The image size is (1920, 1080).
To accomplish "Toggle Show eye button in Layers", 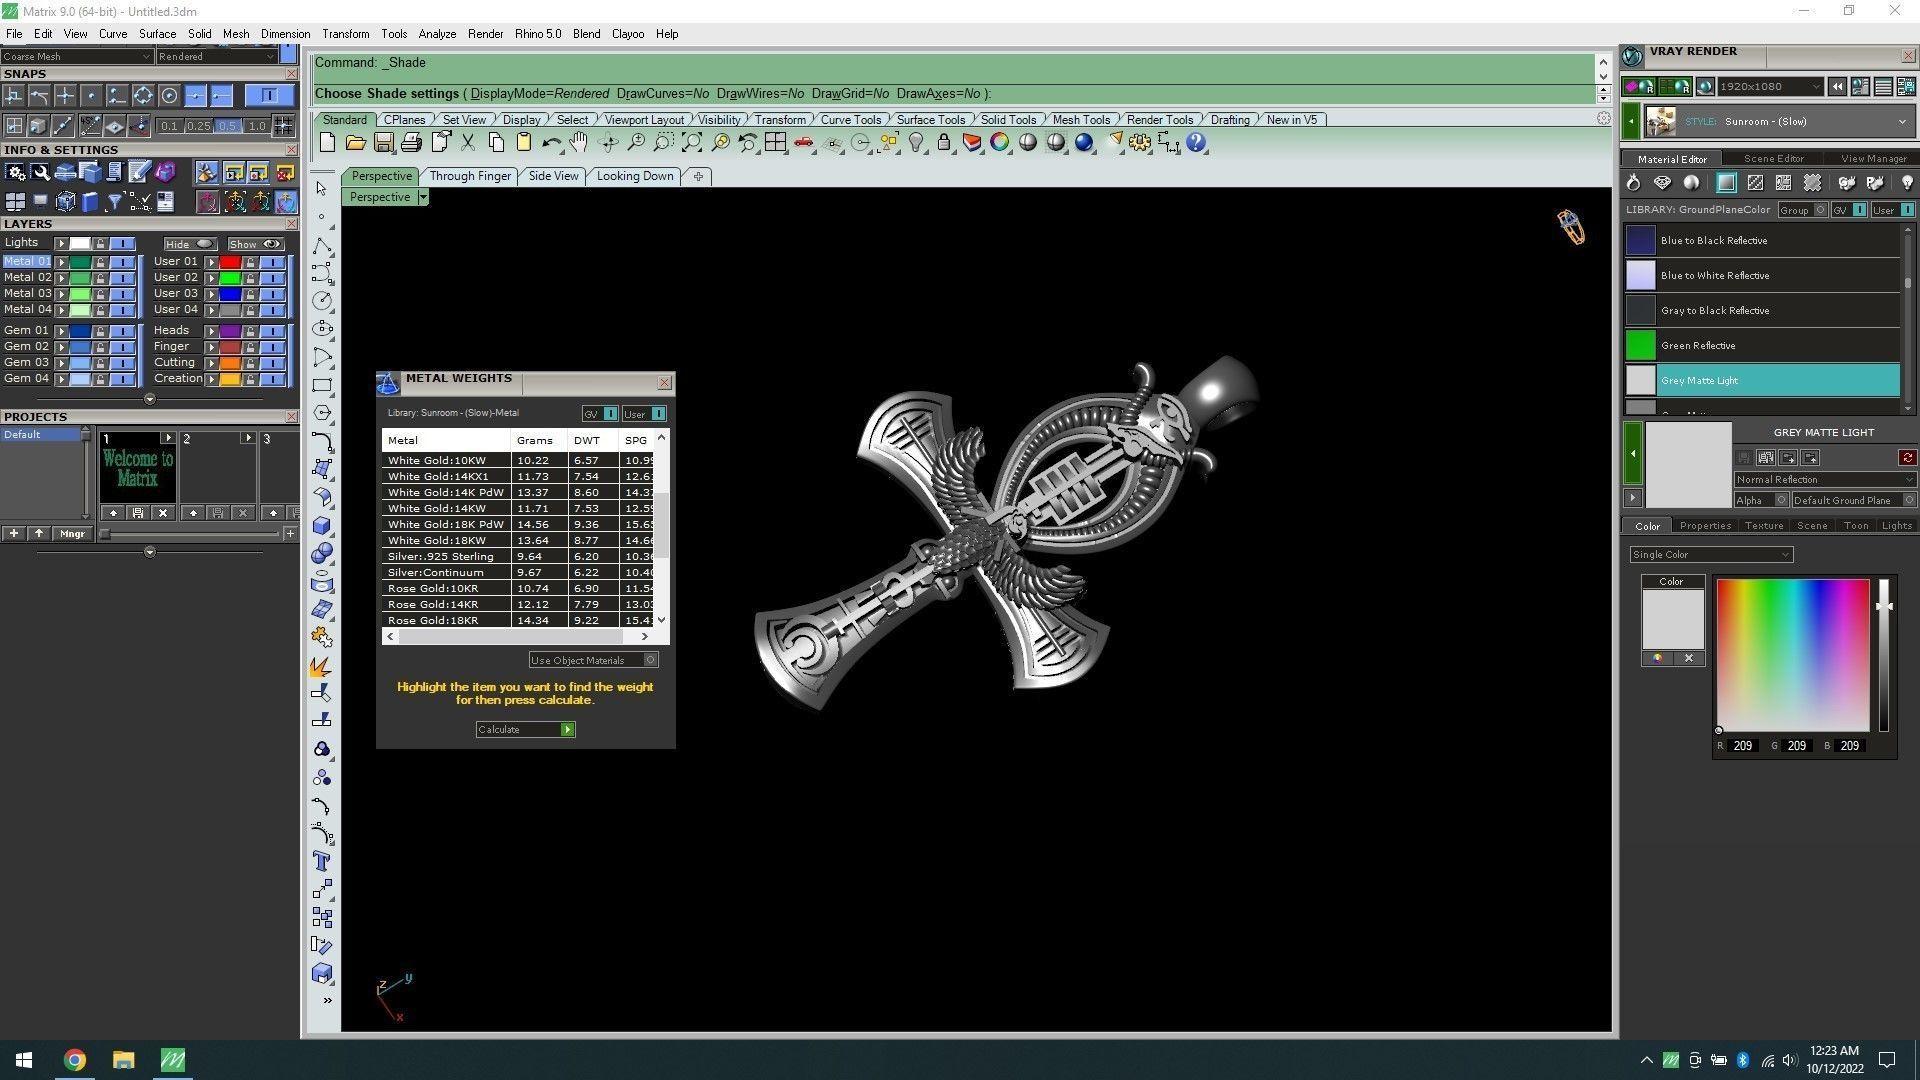I will [x=256, y=244].
